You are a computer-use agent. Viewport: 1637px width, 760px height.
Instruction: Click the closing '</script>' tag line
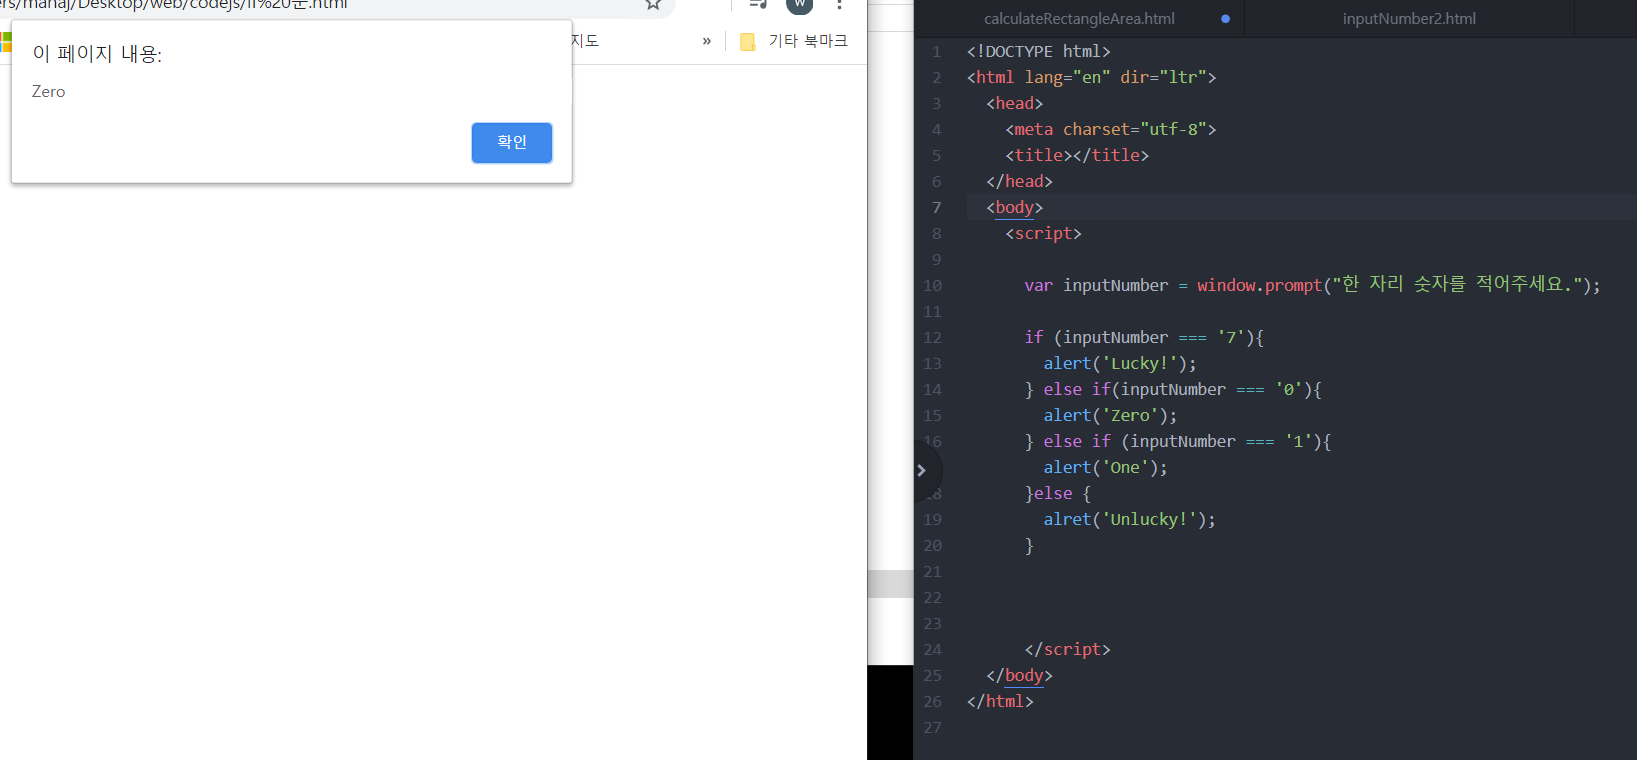pyautogui.click(x=1067, y=650)
